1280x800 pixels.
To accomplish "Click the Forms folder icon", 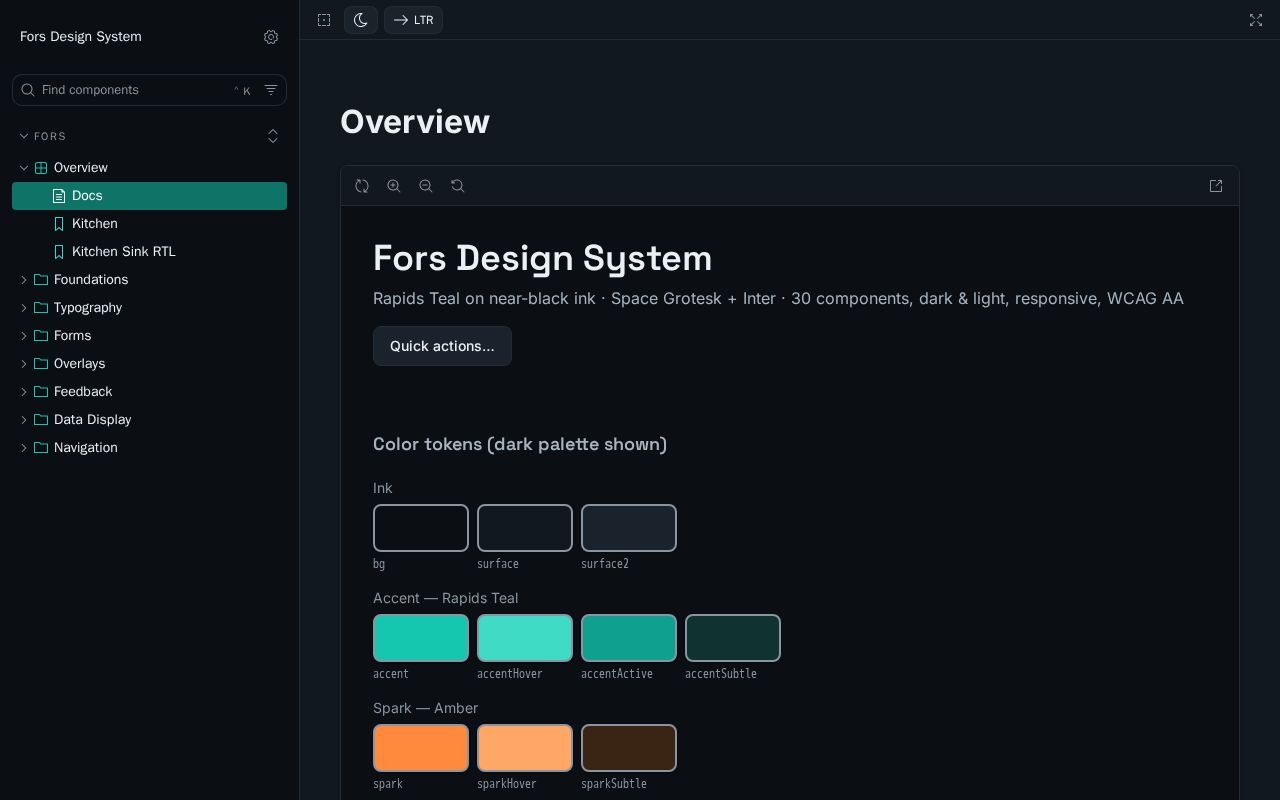I will [41, 336].
